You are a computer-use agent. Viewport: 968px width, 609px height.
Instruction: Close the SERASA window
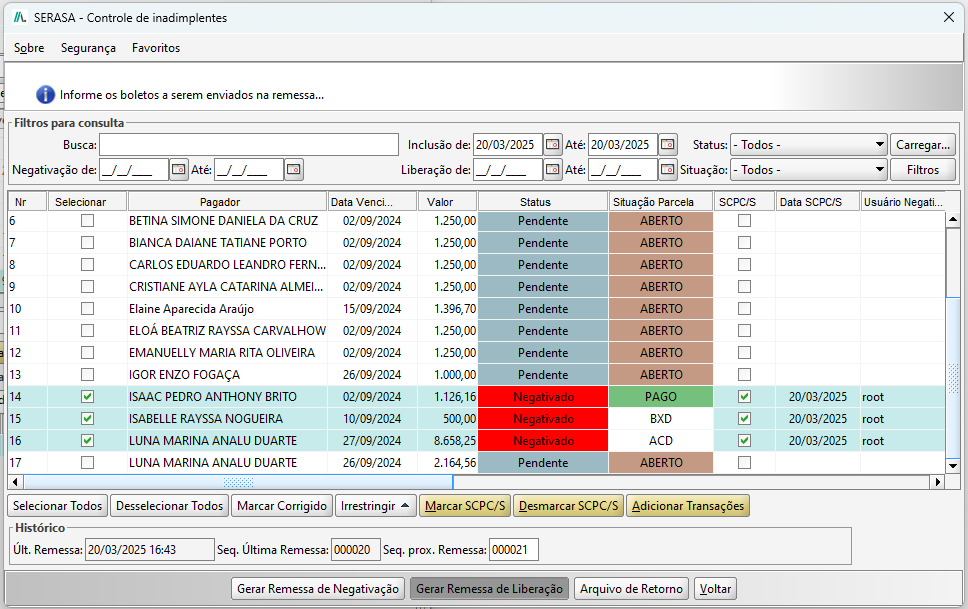(949, 17)
